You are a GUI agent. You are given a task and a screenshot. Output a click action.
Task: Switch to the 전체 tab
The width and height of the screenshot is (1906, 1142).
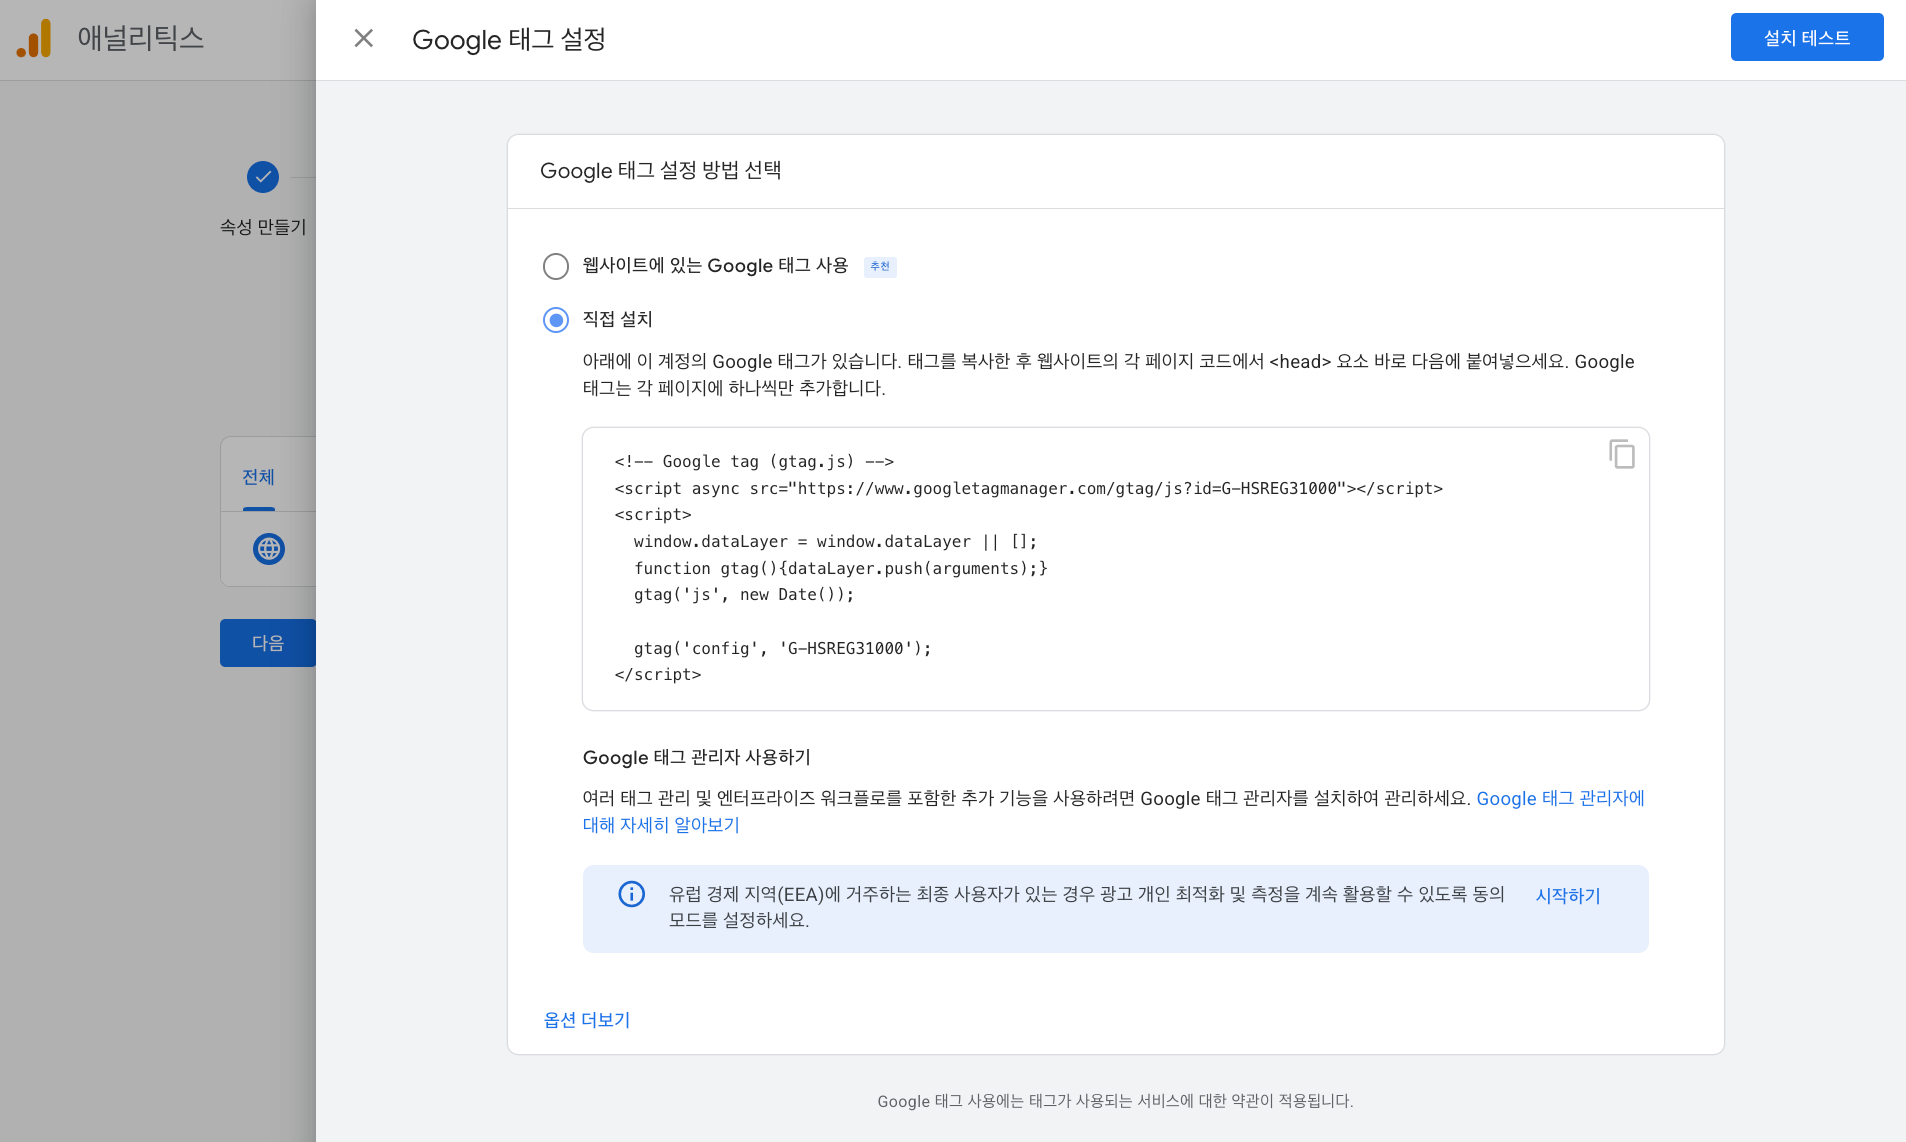point(258,477)
